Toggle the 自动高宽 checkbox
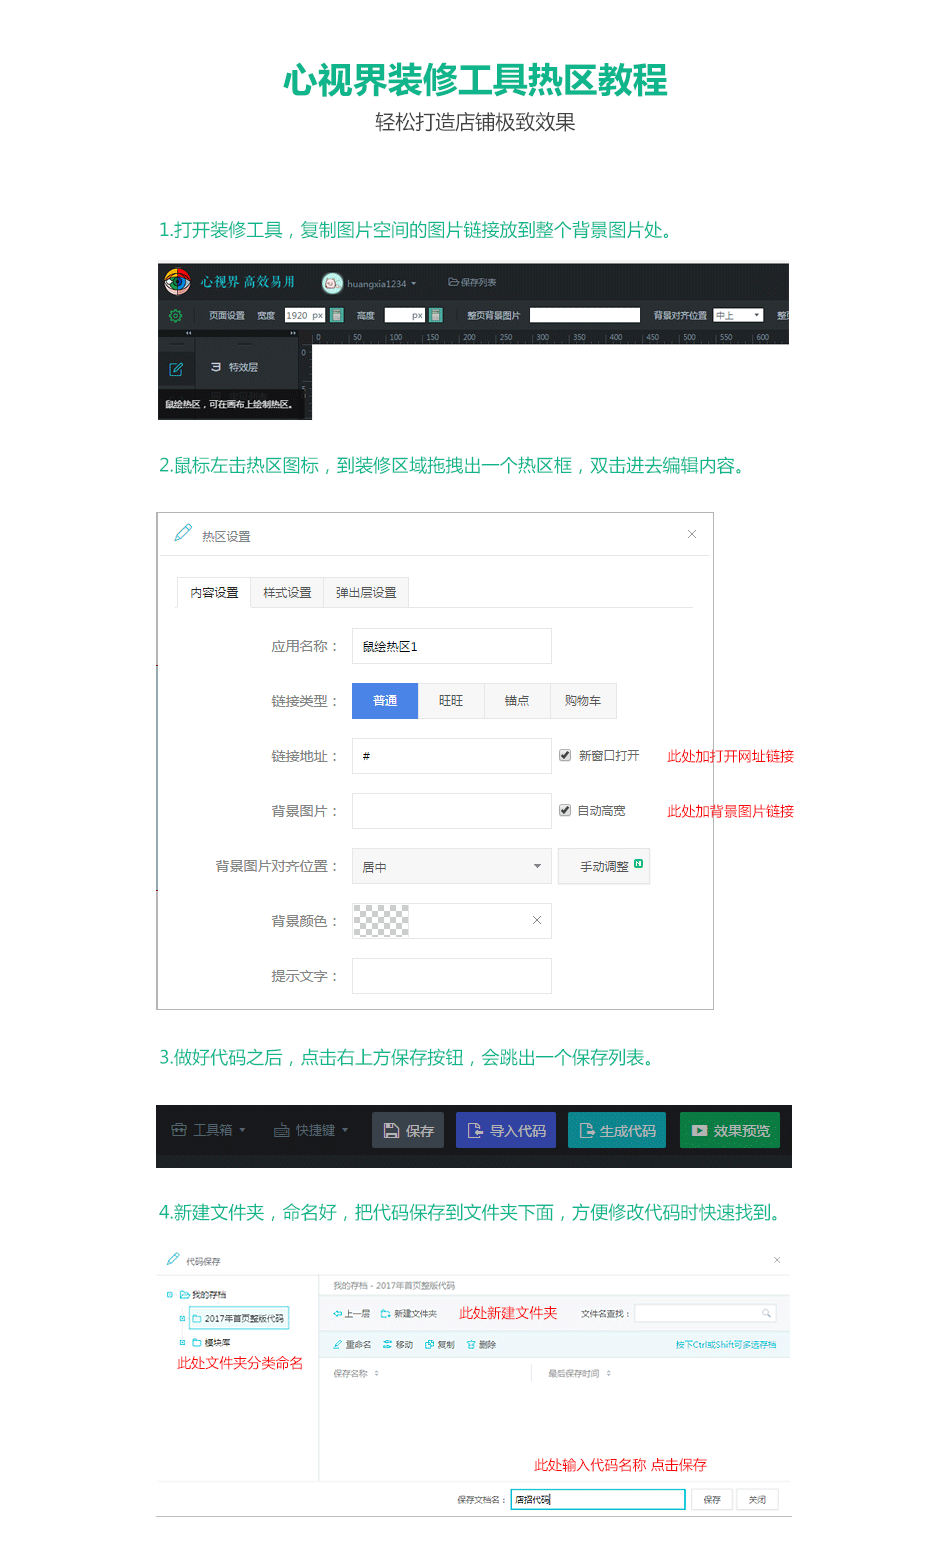Screen dimensions: 950x1552 click(x=565, y=810)
